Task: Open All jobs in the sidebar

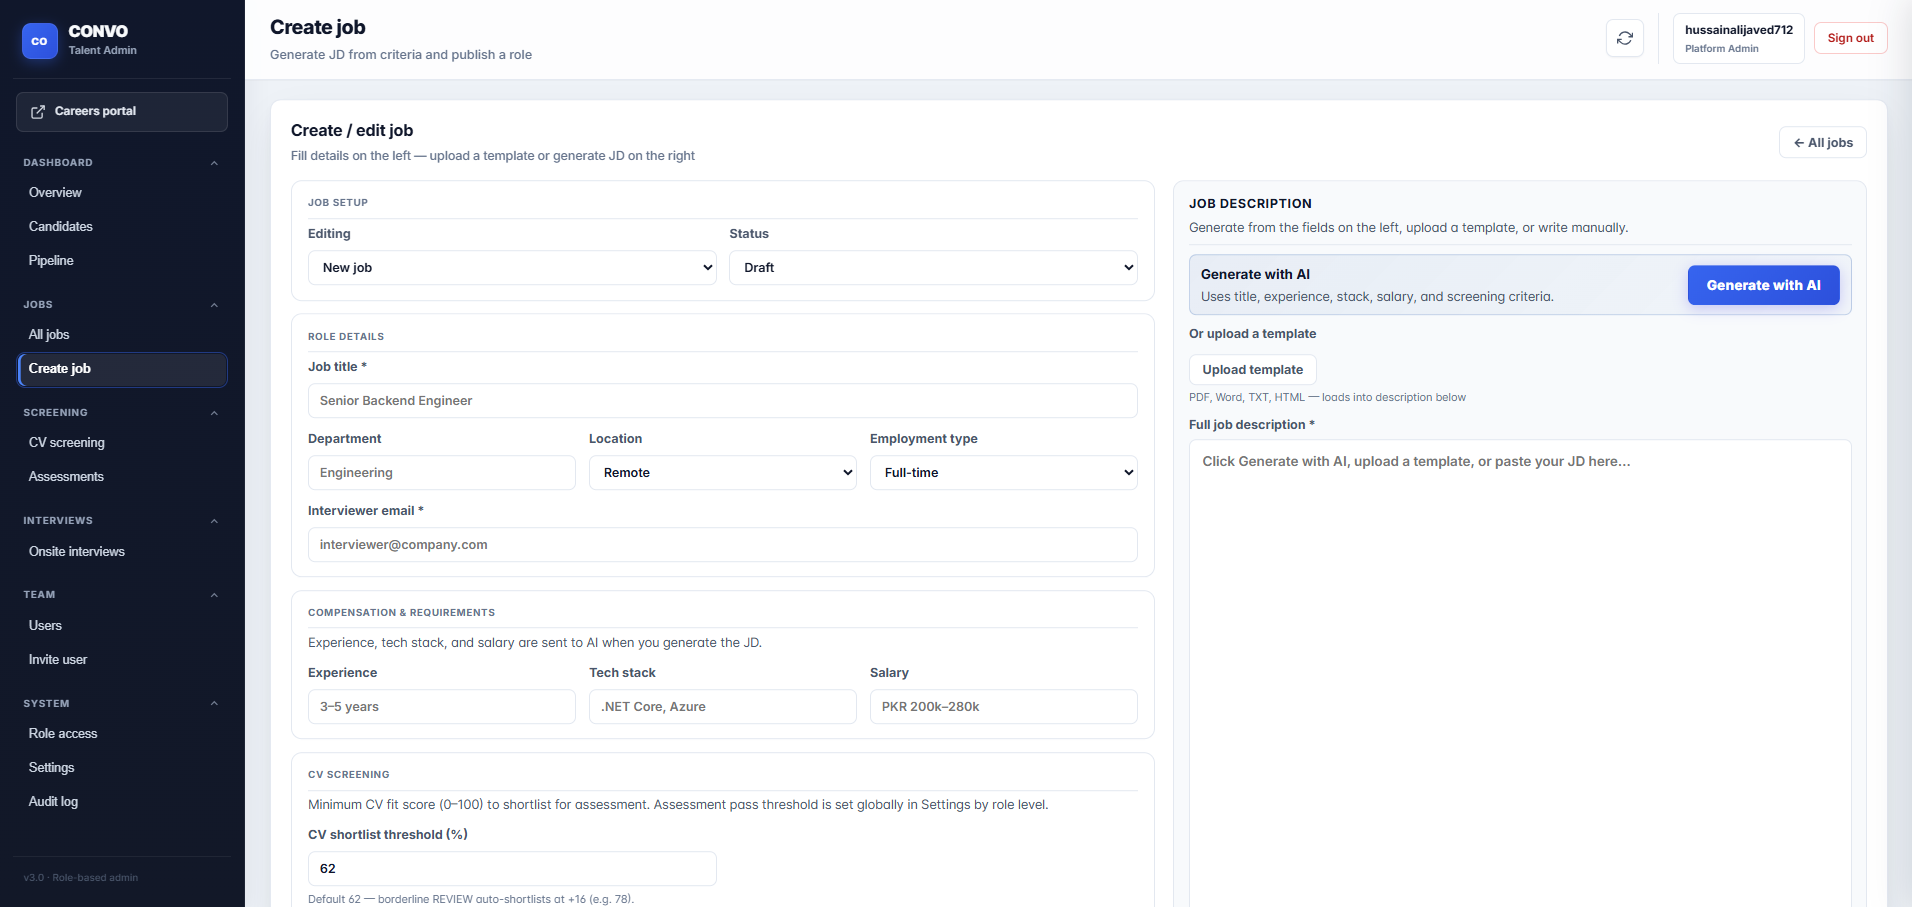Action: click(x=122, y=334)
